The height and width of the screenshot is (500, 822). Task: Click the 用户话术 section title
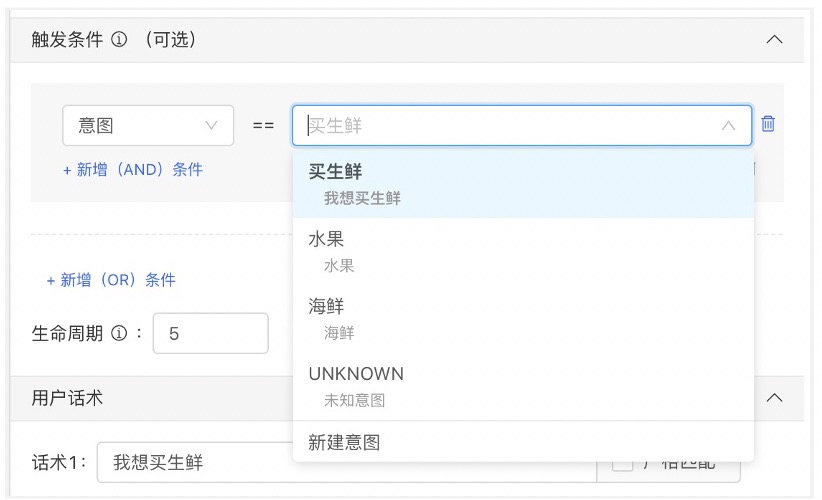point(67,398)
